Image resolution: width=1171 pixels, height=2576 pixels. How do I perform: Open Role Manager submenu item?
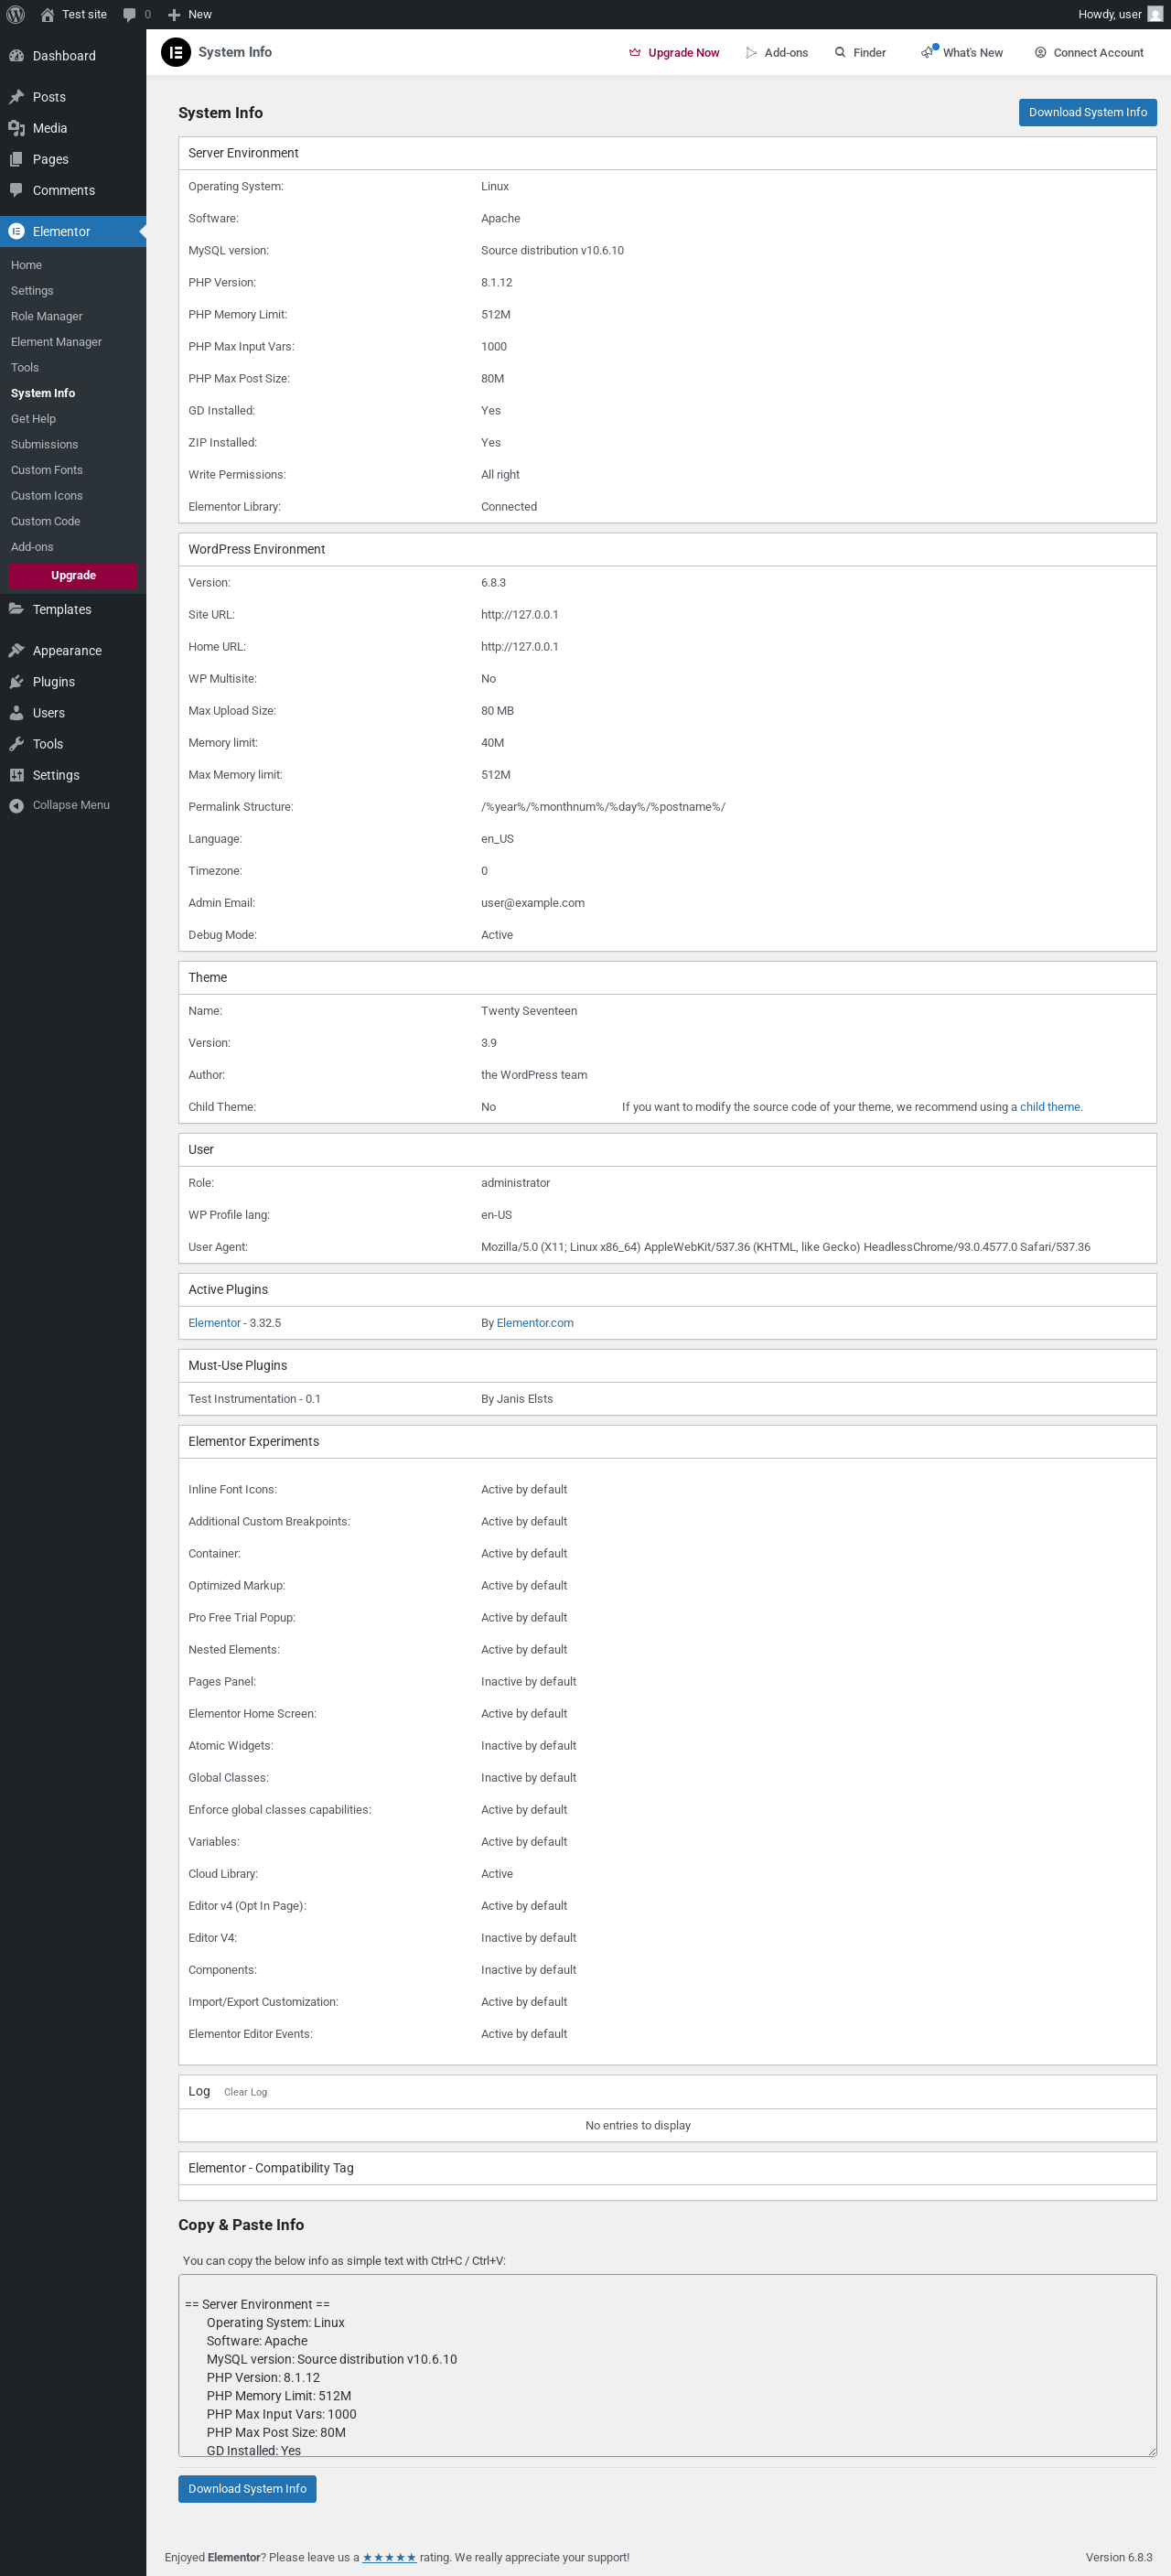pyautogui.click(x=47, y=316)
